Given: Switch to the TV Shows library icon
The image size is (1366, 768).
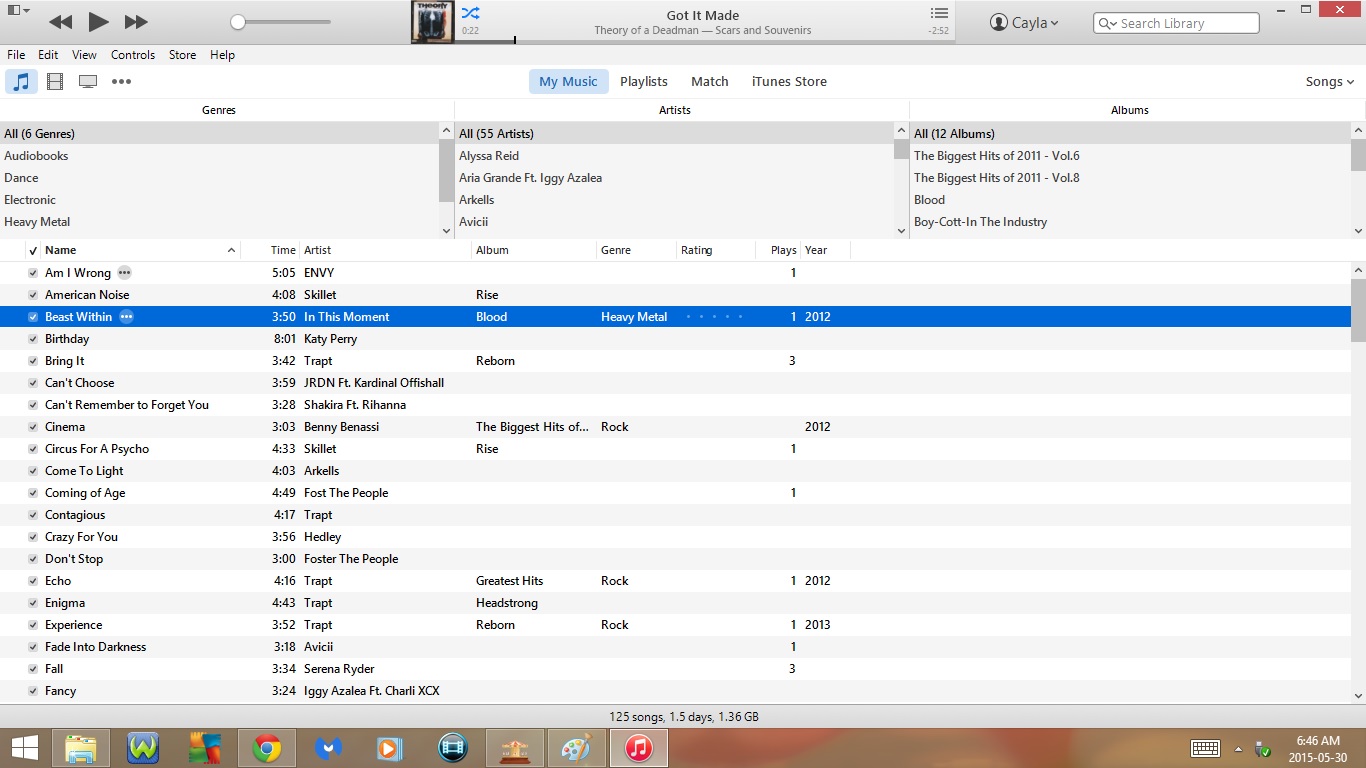Looking at the screenshot, I should (88, 82).
